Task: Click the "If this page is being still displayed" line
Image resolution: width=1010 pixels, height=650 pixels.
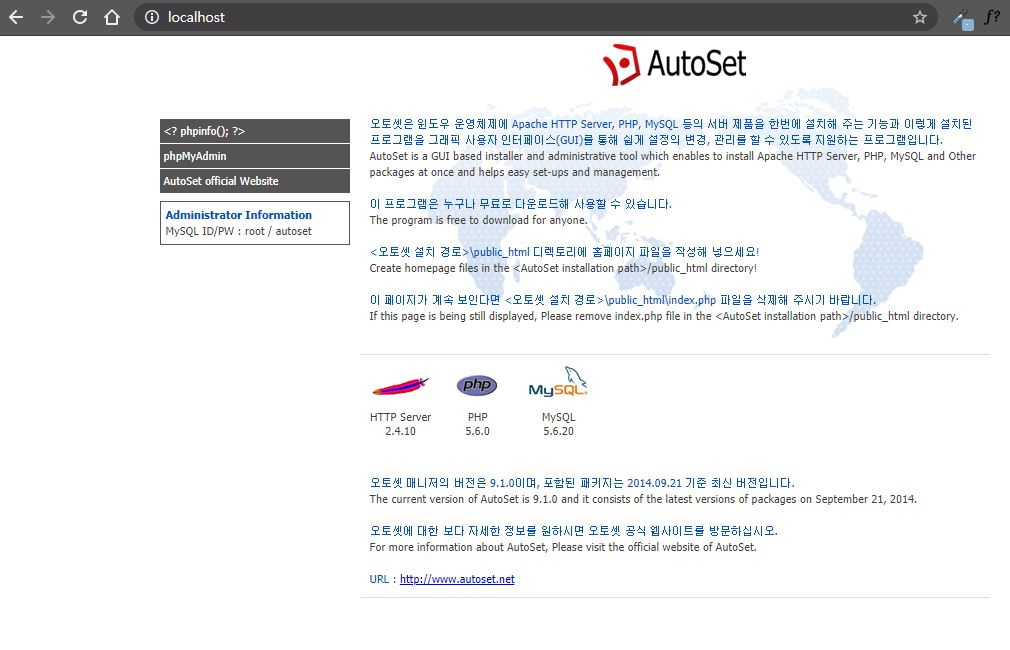Action: tap(664, 316)
